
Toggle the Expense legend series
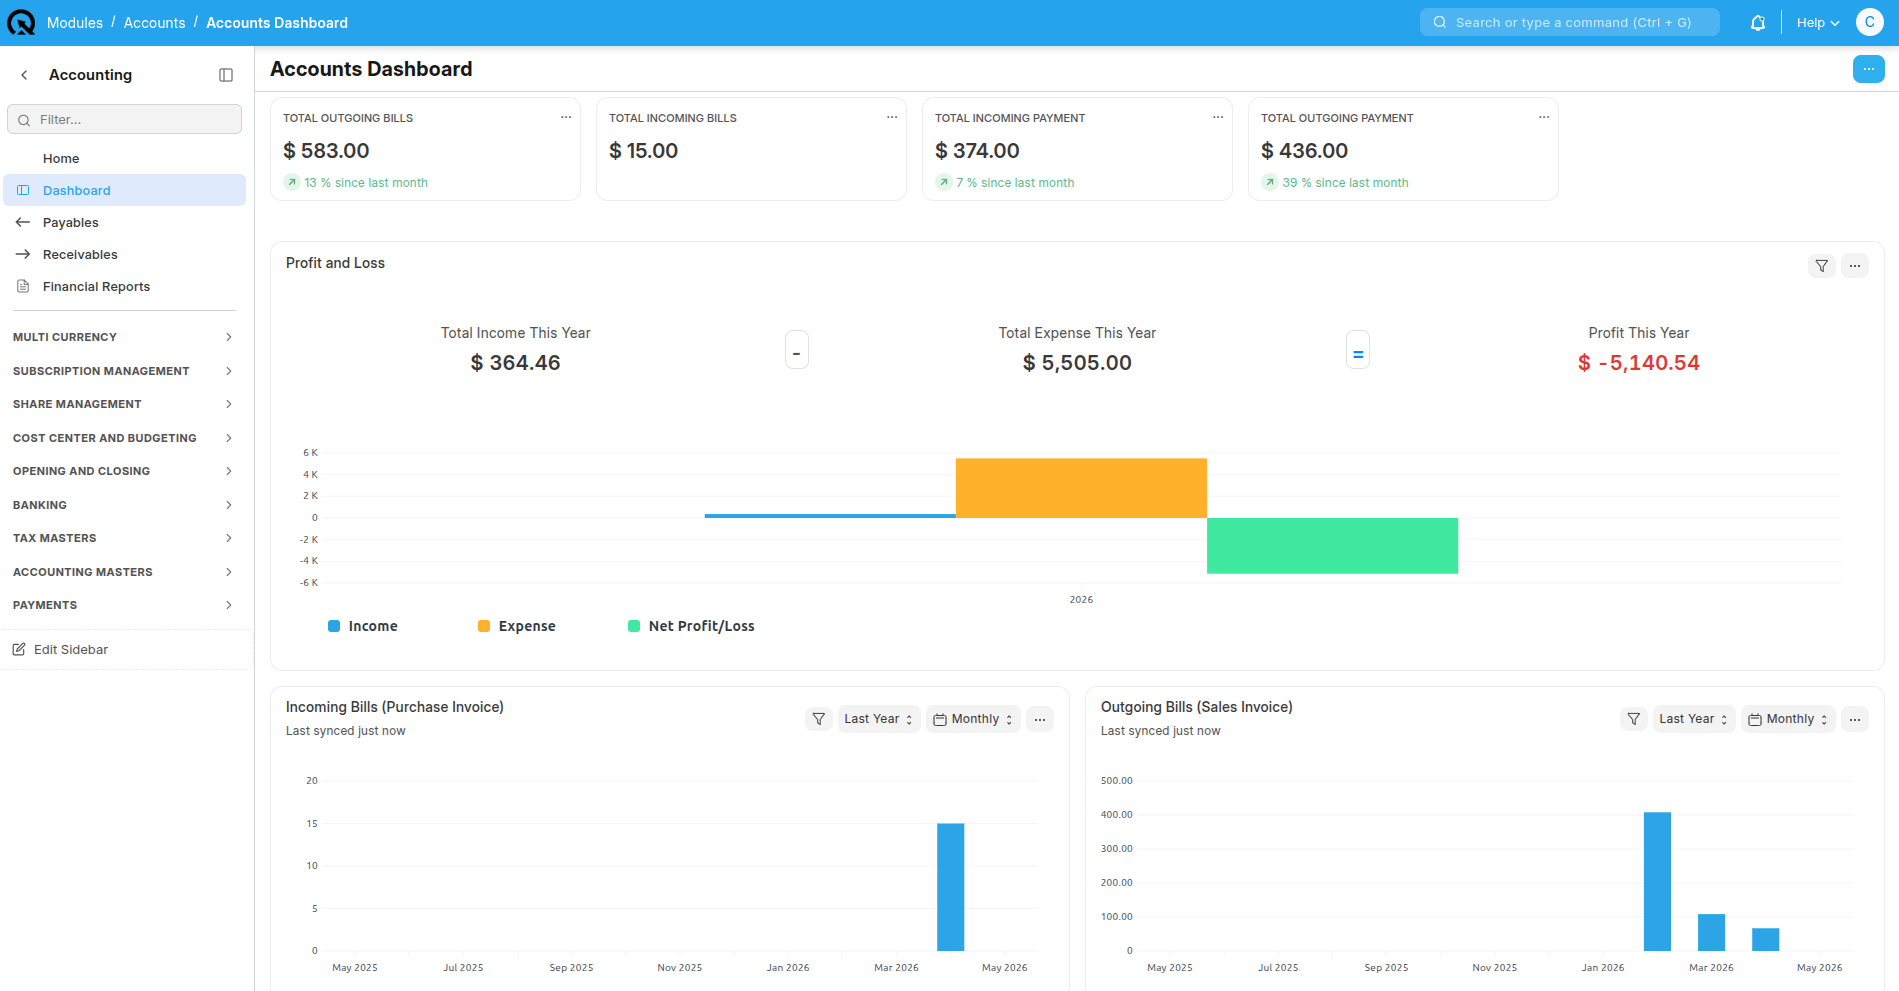click(x=517, y=626)
